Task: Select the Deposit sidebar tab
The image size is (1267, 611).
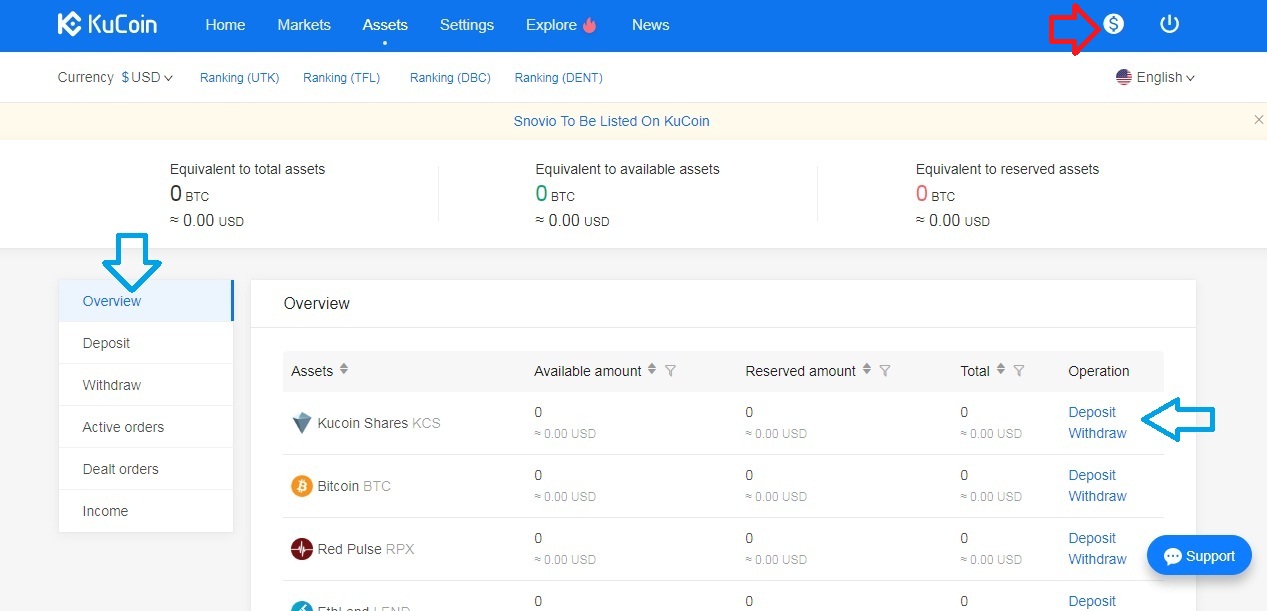Action: click(x=107, y=343)
